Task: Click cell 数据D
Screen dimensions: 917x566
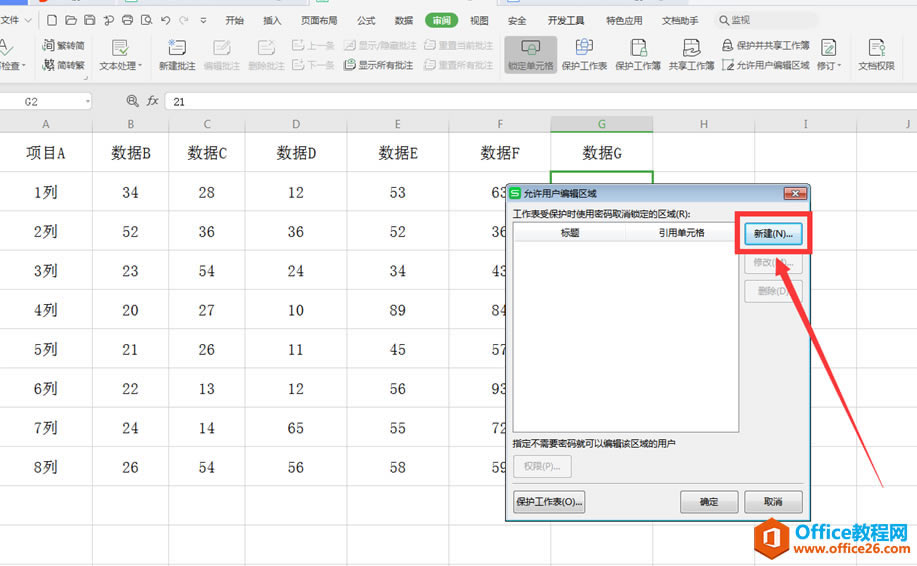Action: pos(296,153)
